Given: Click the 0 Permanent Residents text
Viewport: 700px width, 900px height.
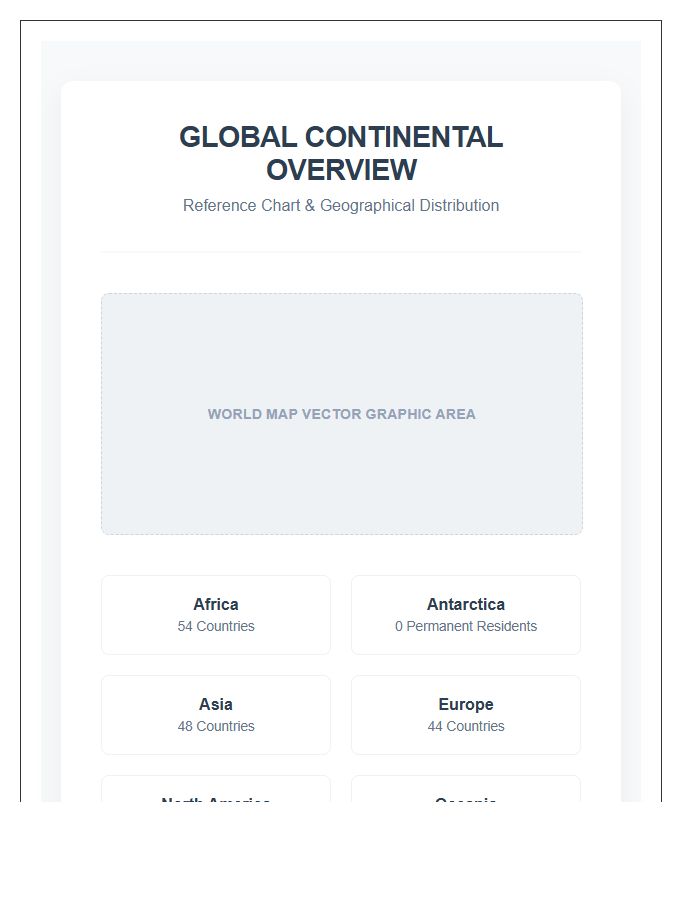Looking at the screenshot, I should tap(466, 626).
